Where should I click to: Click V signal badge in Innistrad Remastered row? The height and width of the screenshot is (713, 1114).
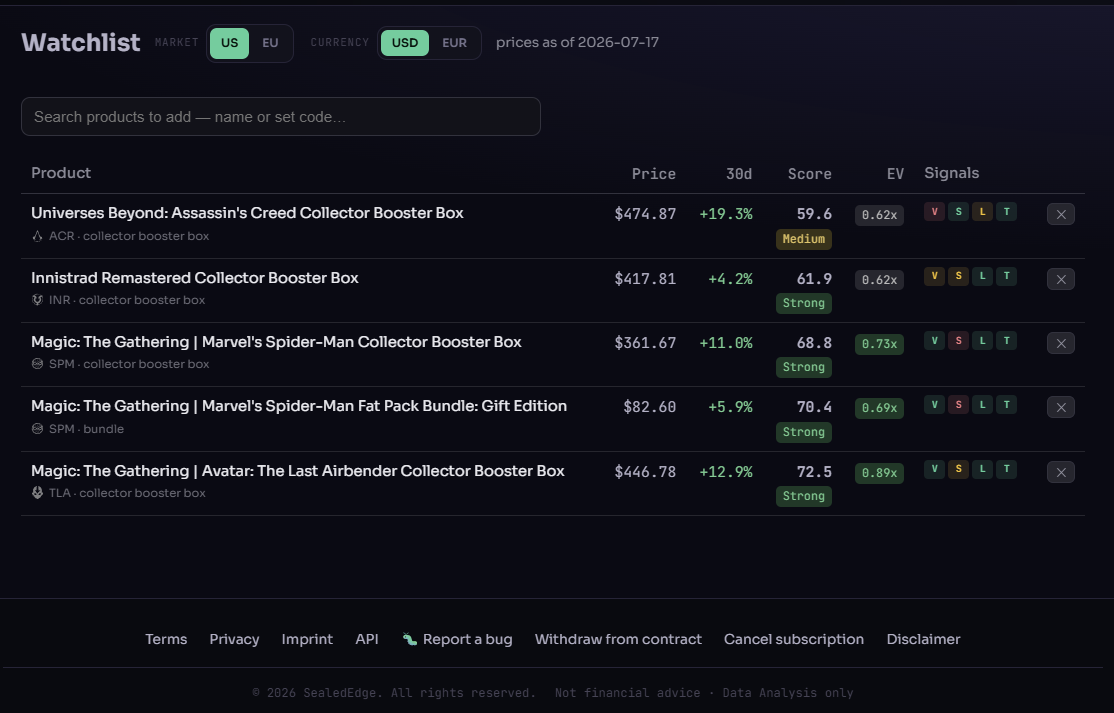pyautogui.click(x=934, y=276)
